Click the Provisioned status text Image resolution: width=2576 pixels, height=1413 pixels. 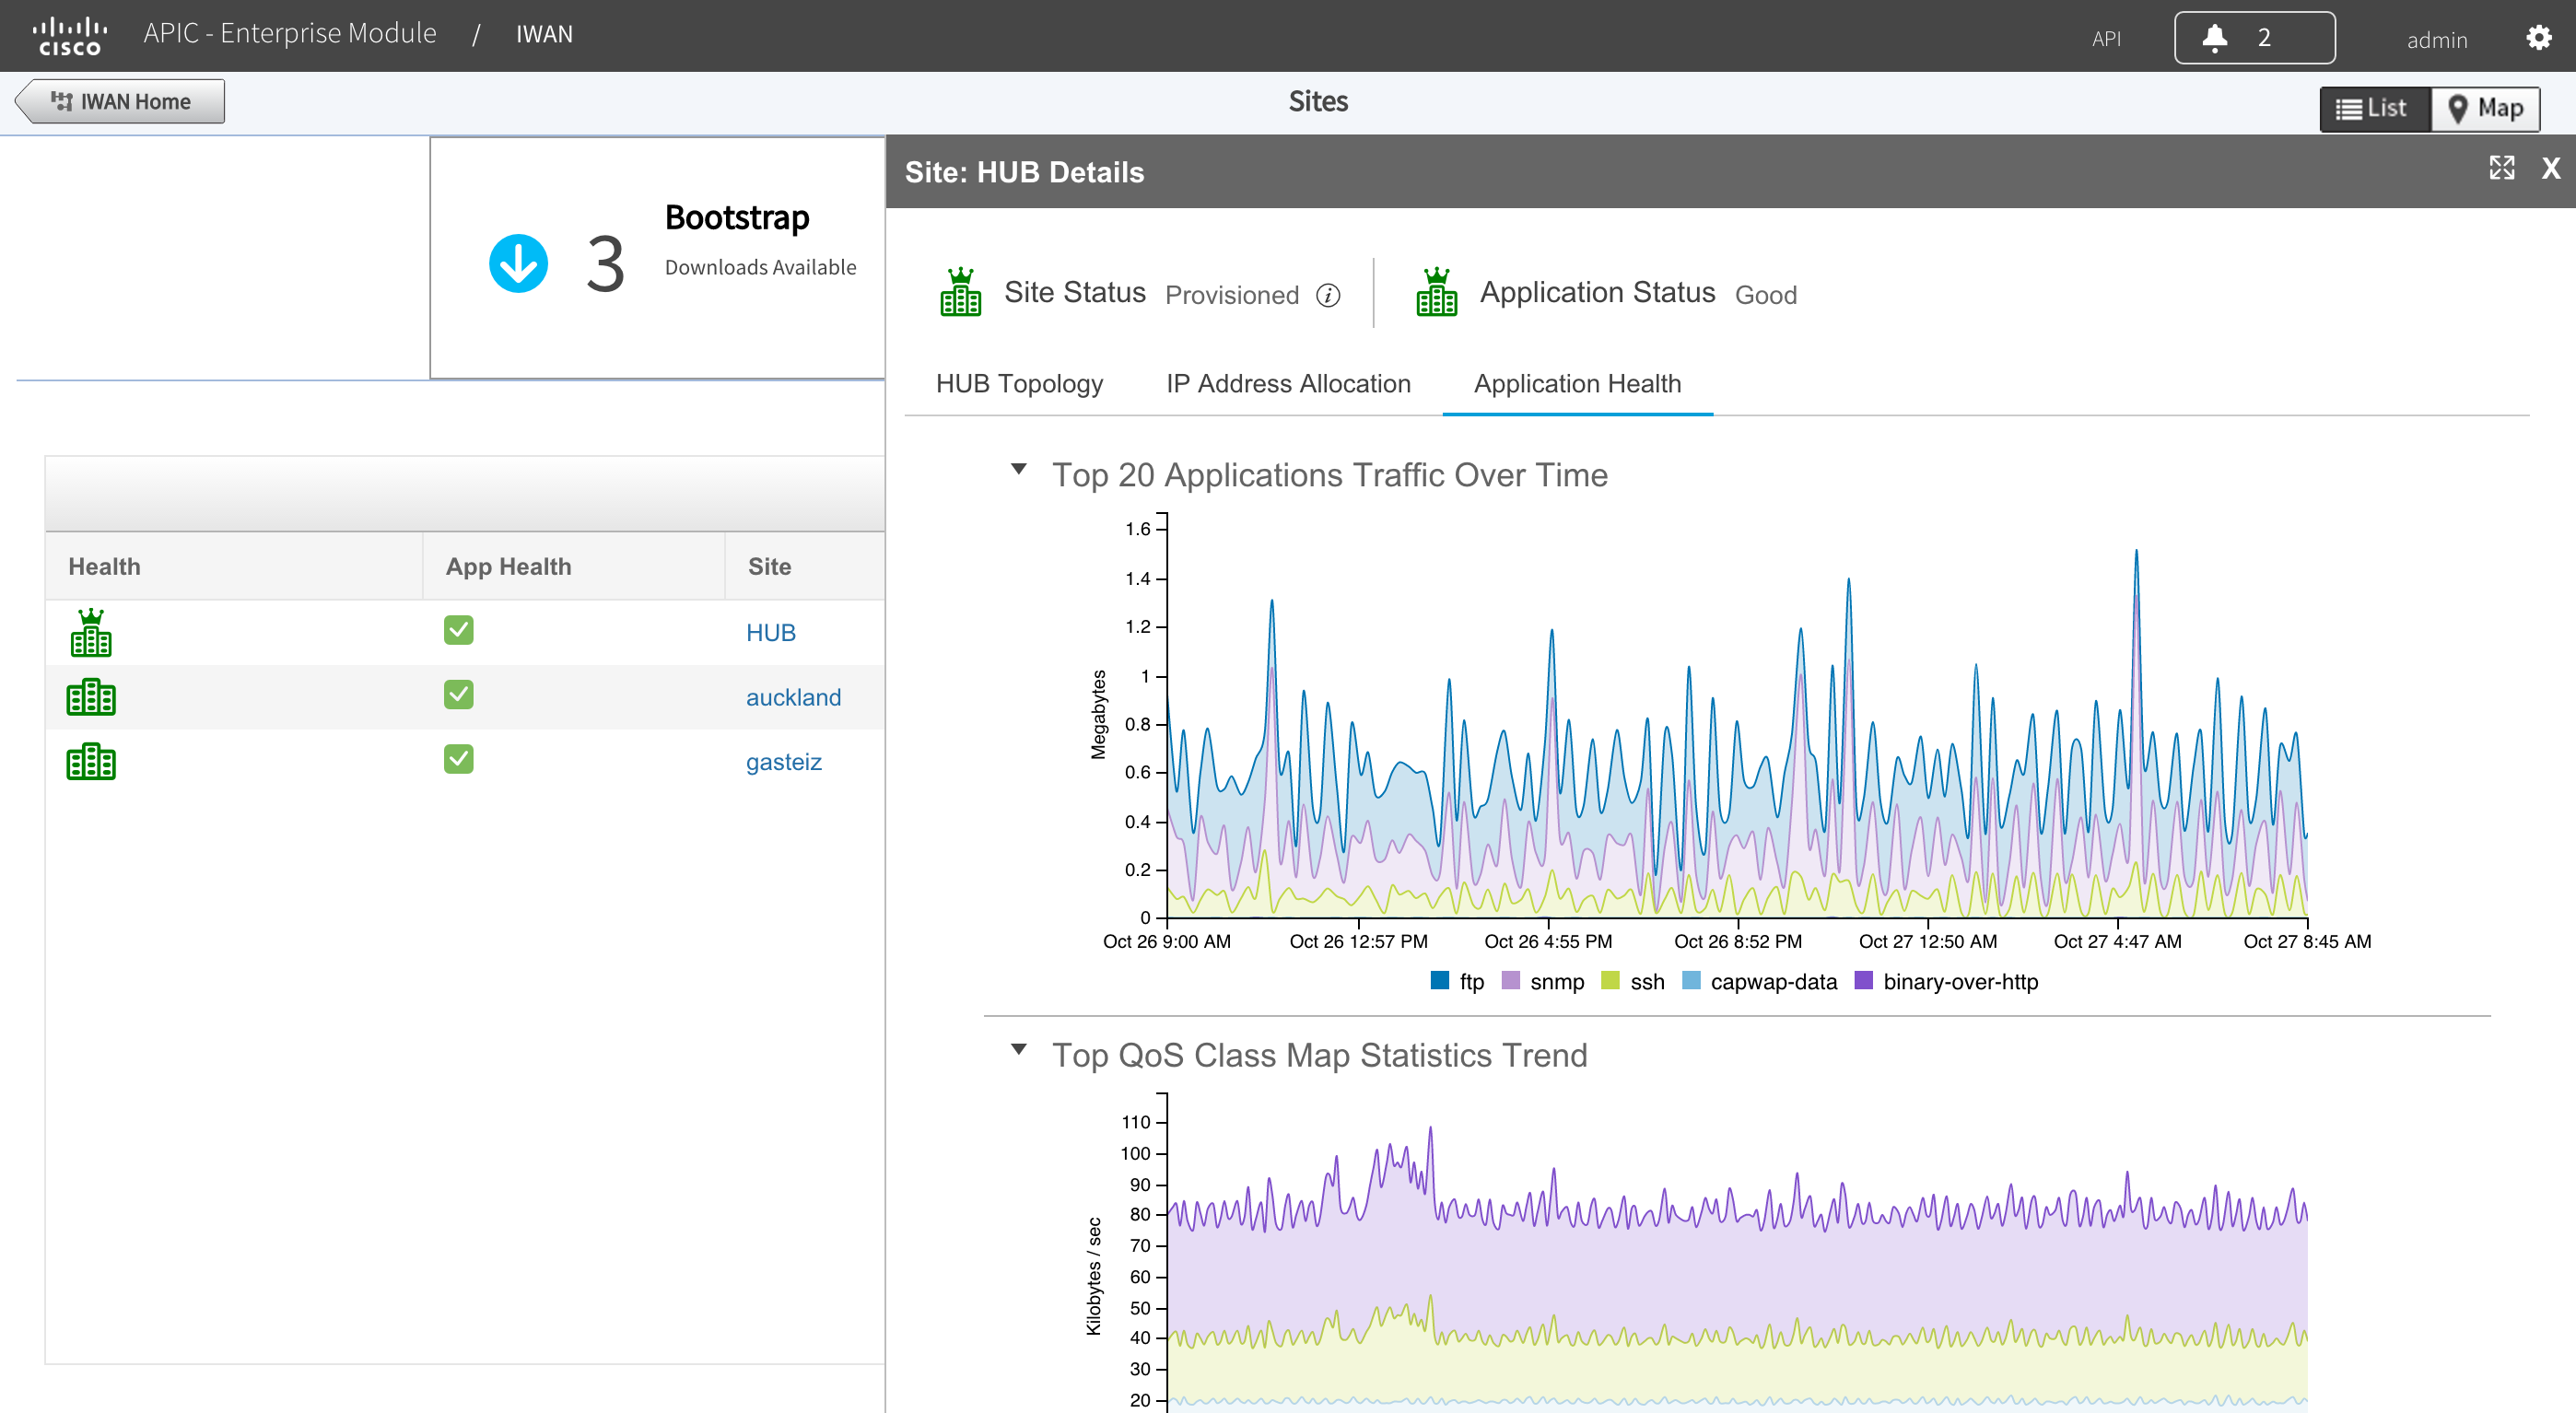coord(1232,295)
